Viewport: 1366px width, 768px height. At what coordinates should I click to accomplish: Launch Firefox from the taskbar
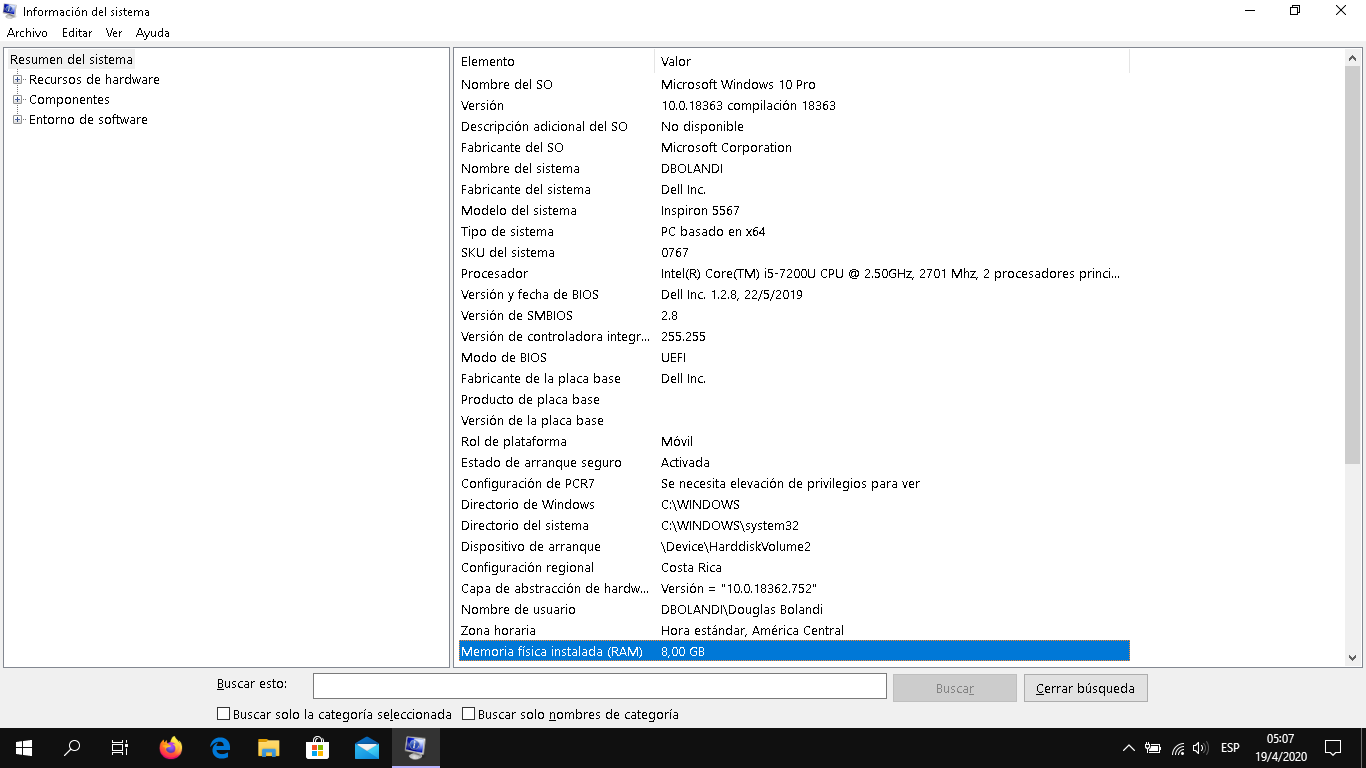pyautogui.click(x=171, y=747)
